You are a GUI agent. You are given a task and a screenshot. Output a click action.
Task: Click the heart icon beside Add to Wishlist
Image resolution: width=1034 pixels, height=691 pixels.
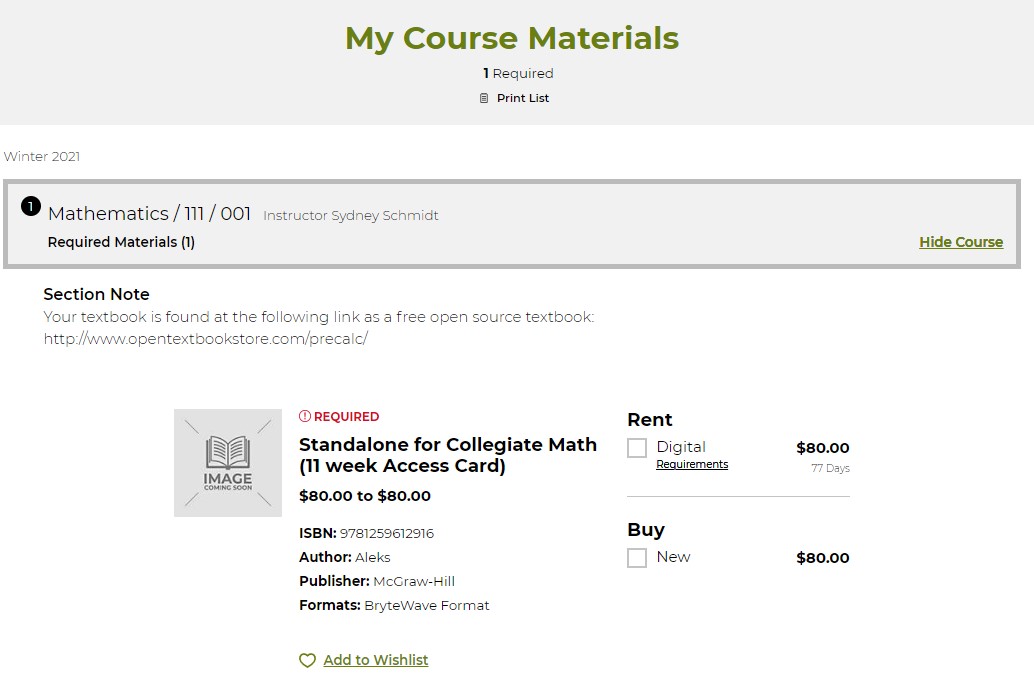click(x=307, y=660)
